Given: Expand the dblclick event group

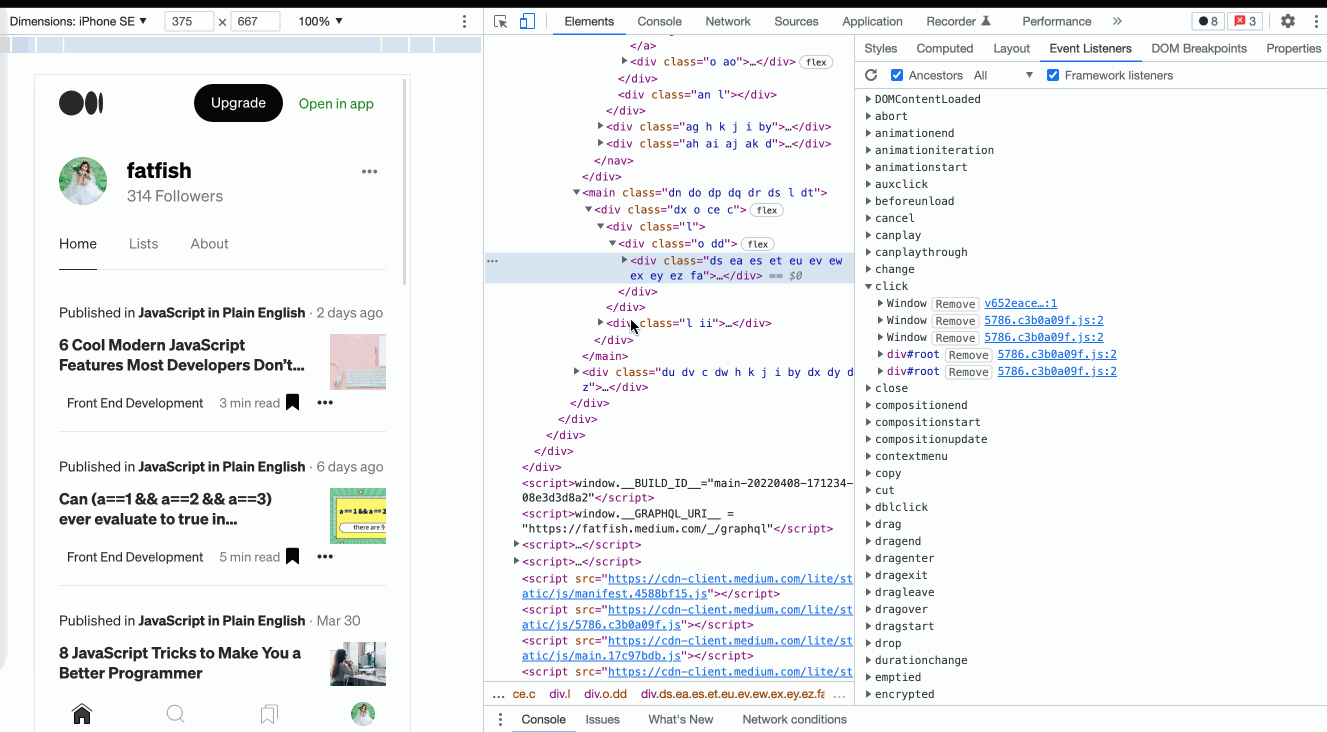Looking at the screenshot, I should (x=869, y=507).
